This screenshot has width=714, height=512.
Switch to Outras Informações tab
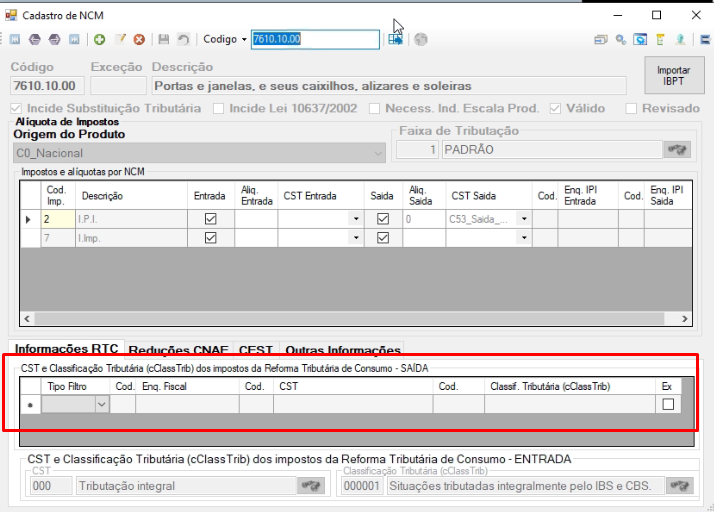[x=342, y=350]
